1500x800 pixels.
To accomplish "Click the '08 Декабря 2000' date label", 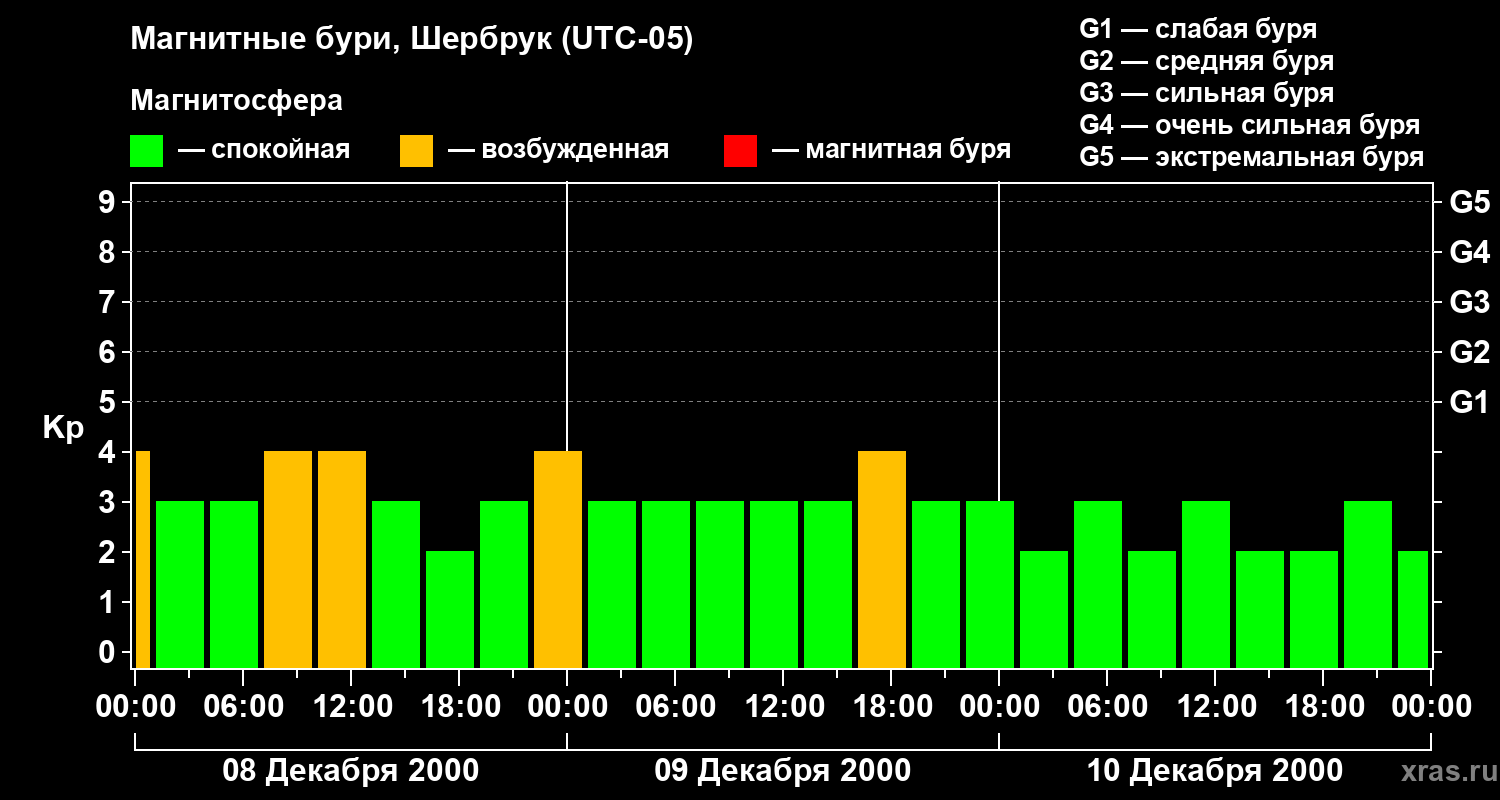I will pyautogui.click(x=350, y=771).
